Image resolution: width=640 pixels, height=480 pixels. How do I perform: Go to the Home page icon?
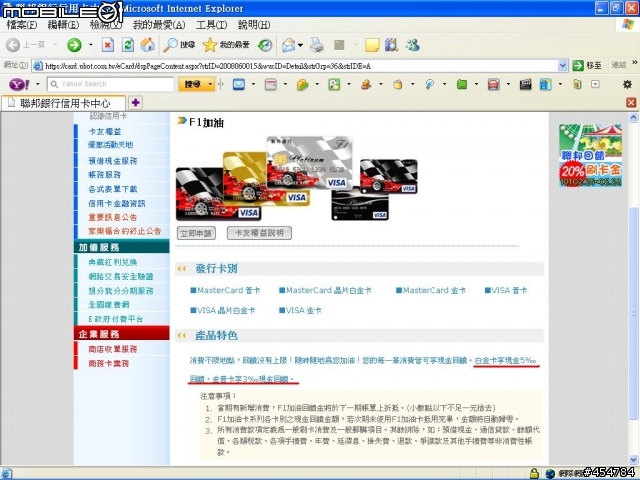(x=148, y=45)
